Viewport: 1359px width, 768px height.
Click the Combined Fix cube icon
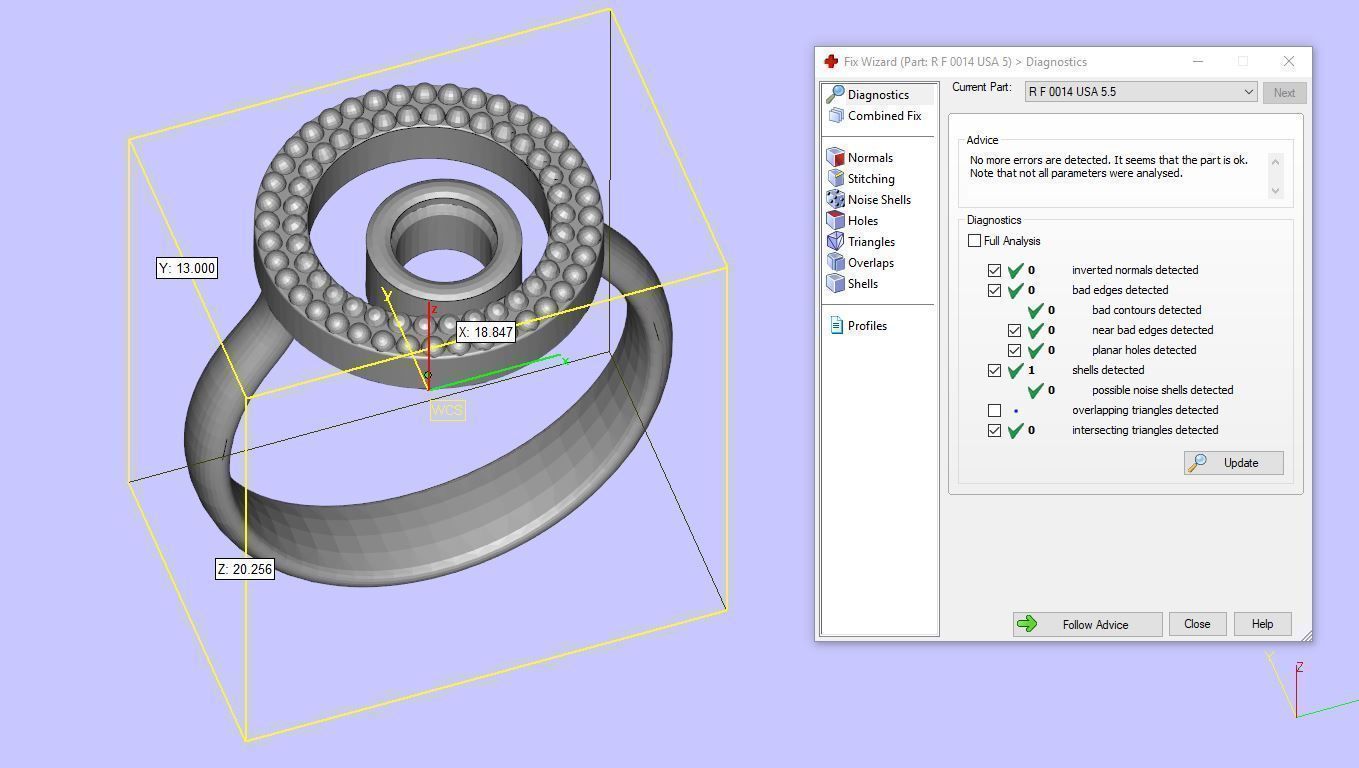(x=836, y=116)
